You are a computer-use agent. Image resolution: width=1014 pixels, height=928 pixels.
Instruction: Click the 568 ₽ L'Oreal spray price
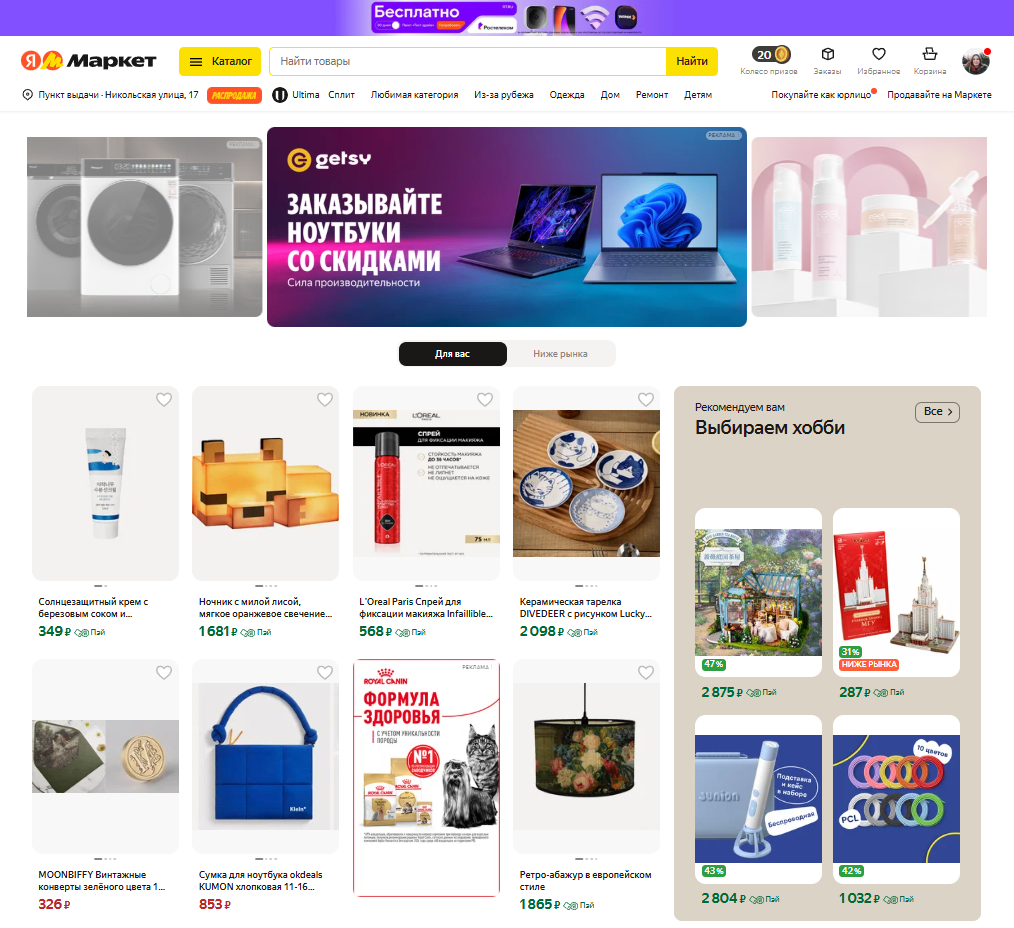point(376,631)
